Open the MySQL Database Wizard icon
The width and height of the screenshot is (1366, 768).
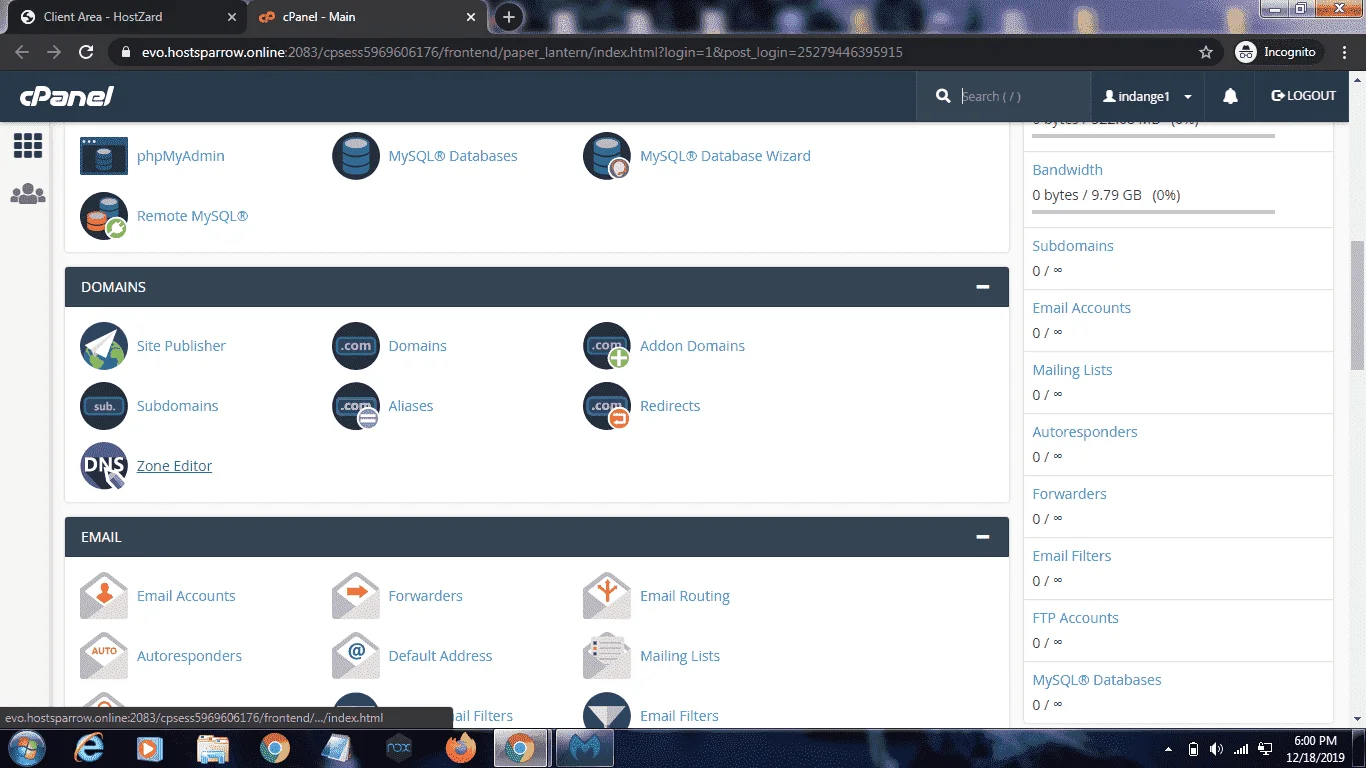(x=607, y=156)
